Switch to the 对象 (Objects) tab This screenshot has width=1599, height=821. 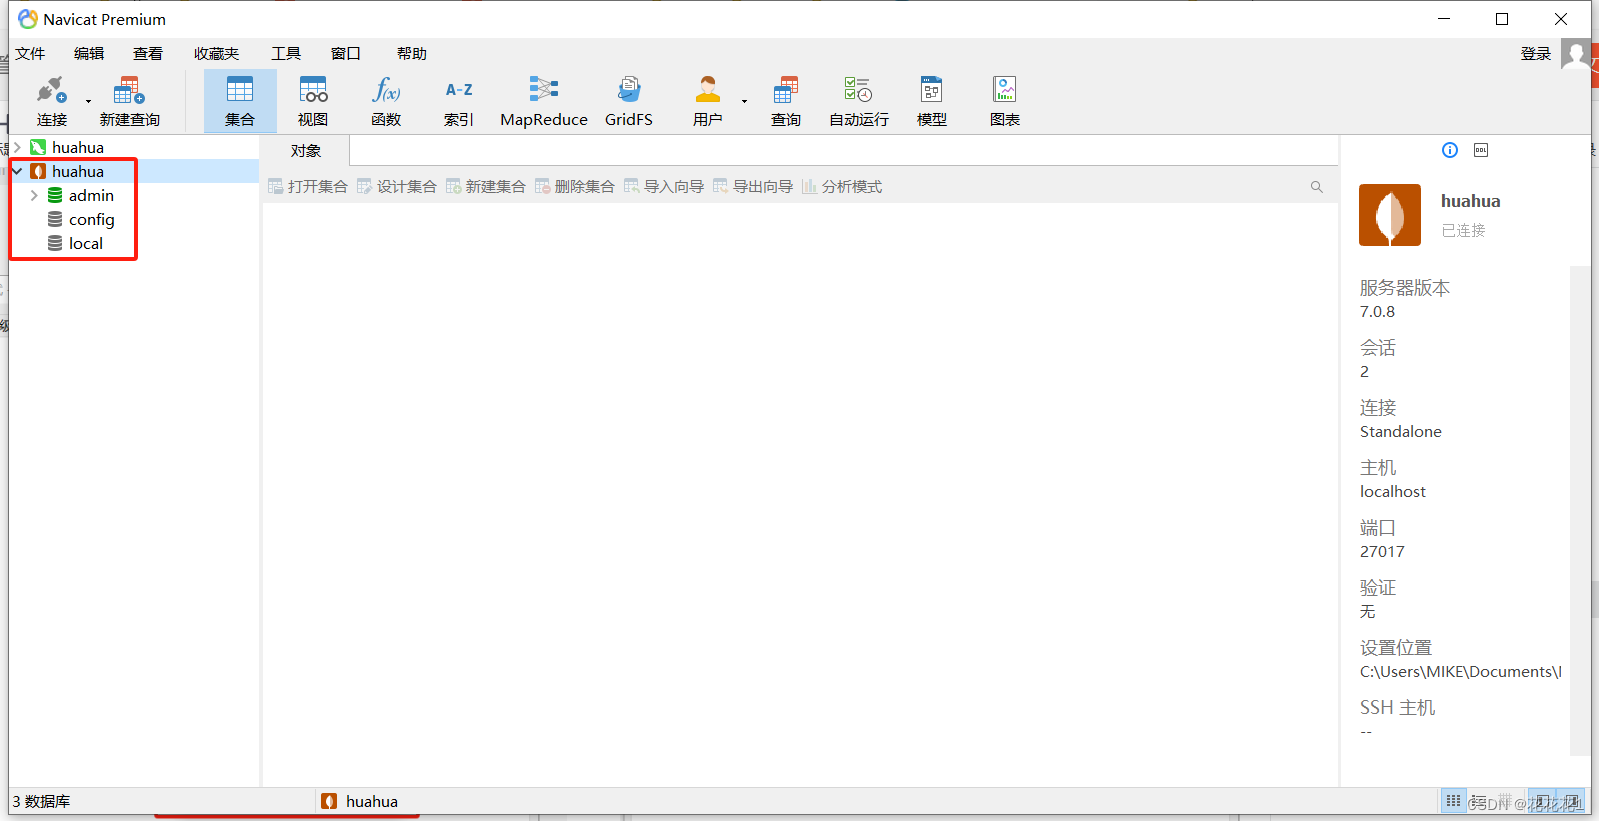(306, 151)
